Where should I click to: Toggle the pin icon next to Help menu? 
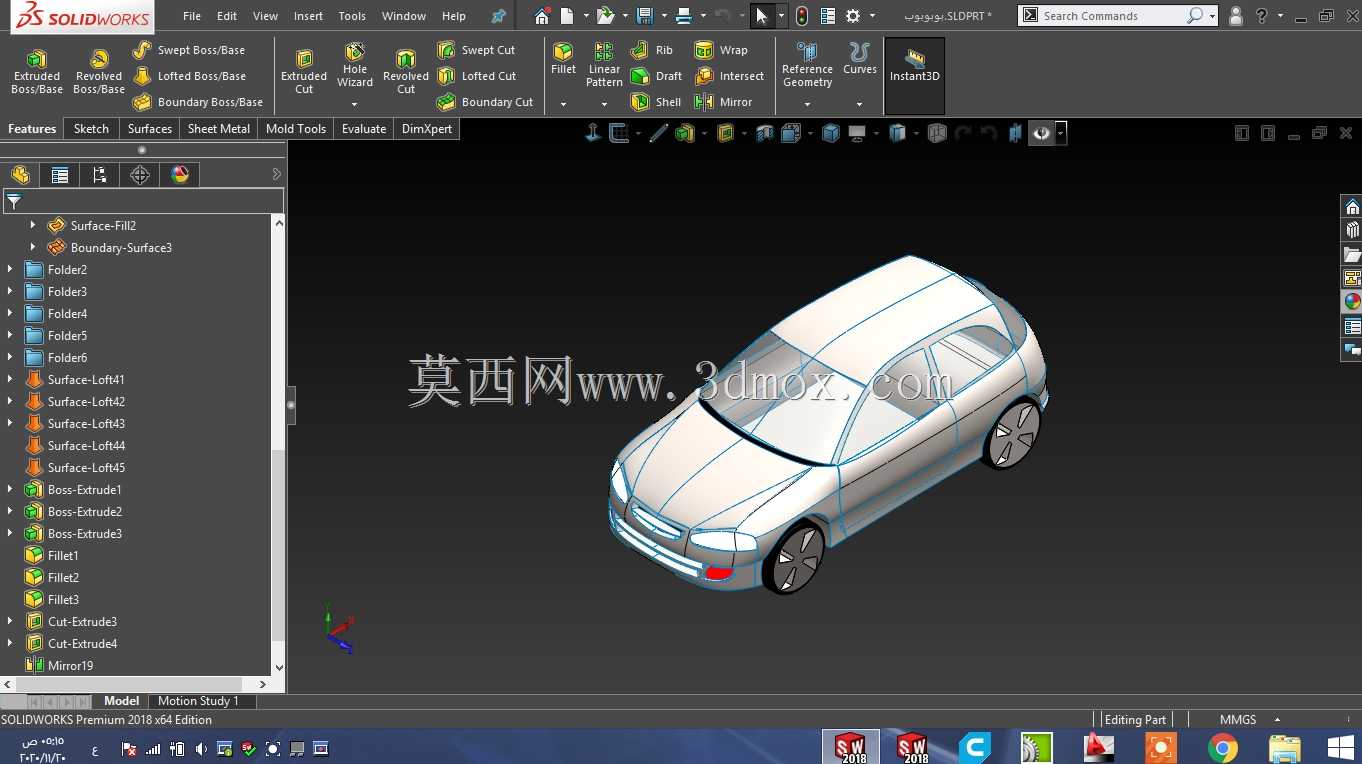[498, 16]
